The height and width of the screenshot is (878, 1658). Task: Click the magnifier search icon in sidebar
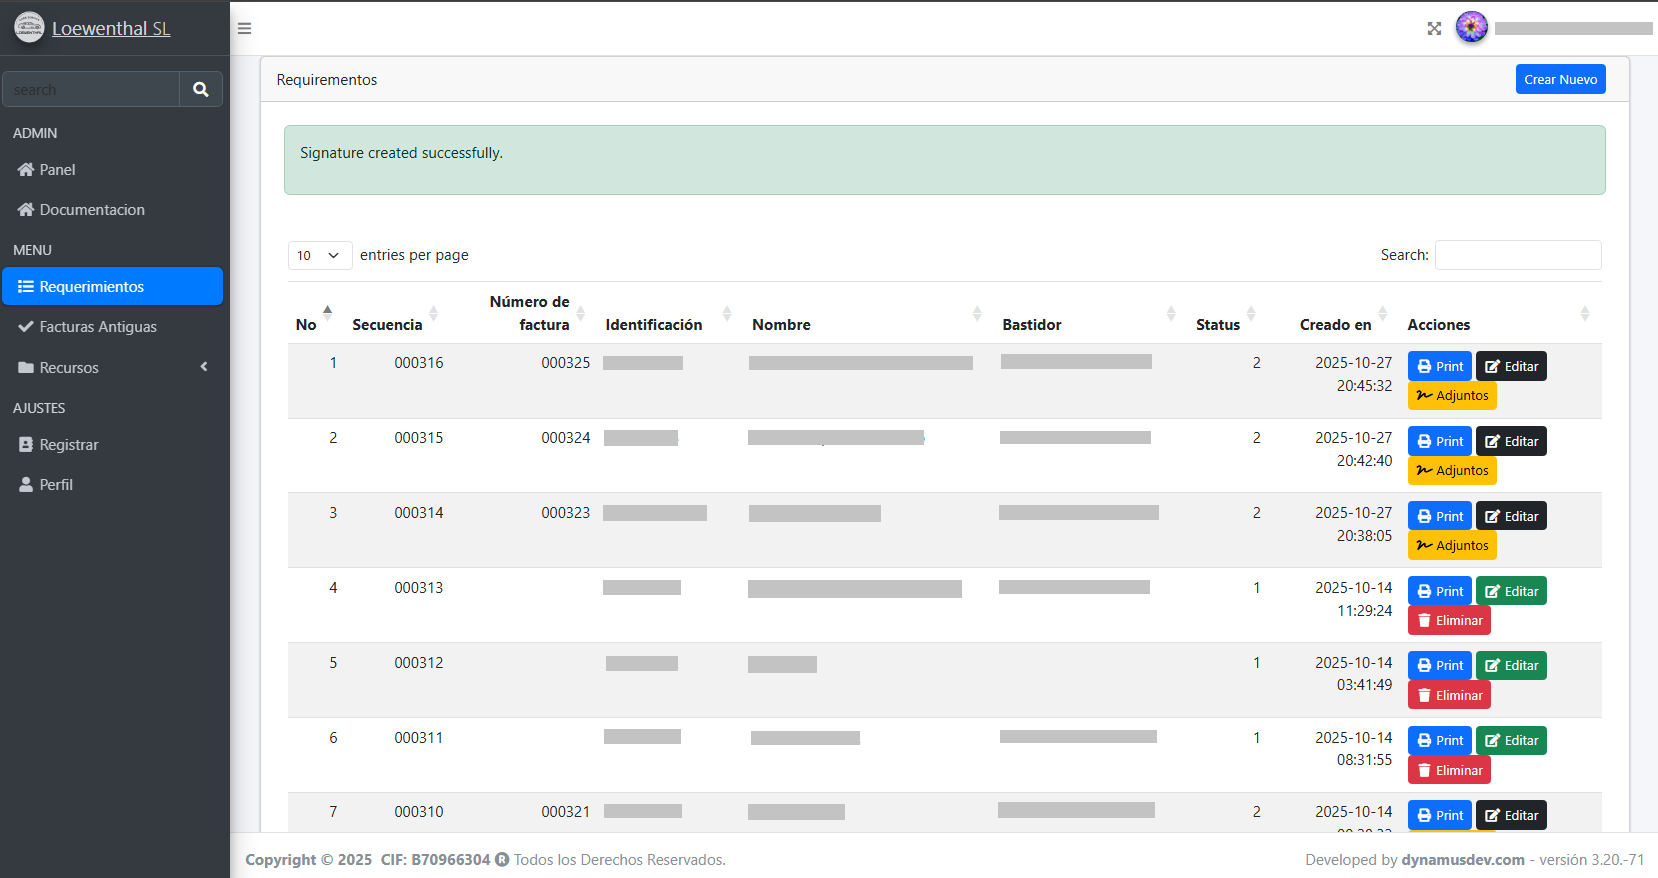201,89
